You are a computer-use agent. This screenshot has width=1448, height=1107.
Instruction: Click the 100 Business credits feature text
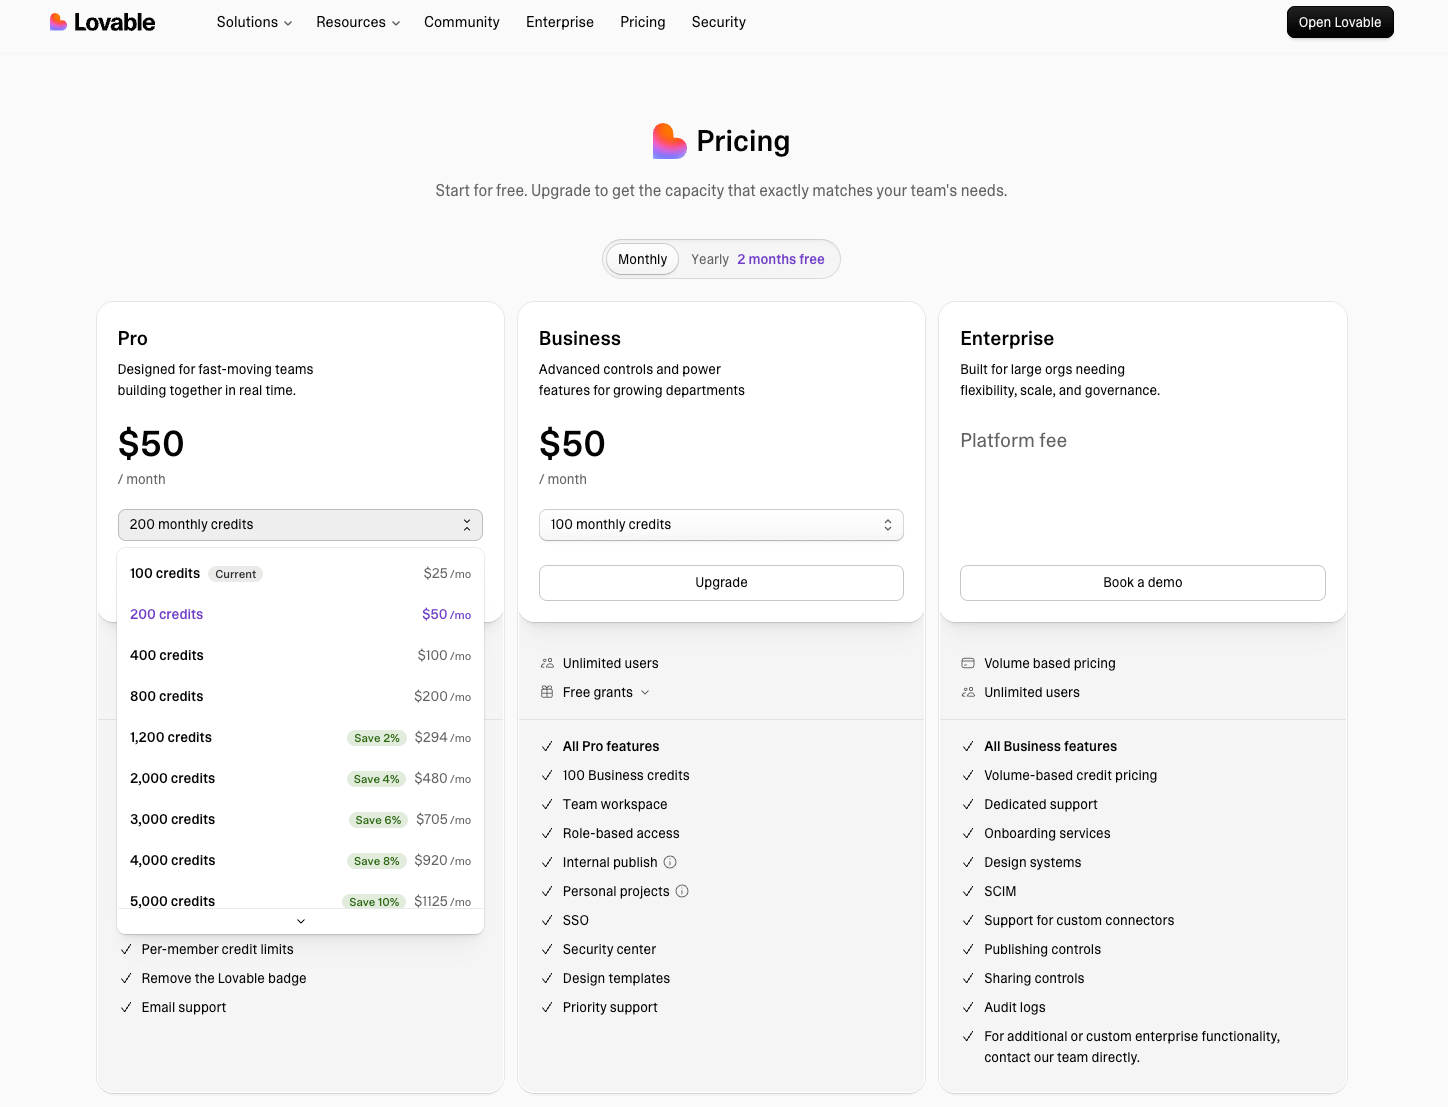pyautogui.click(x=626, y=775)
